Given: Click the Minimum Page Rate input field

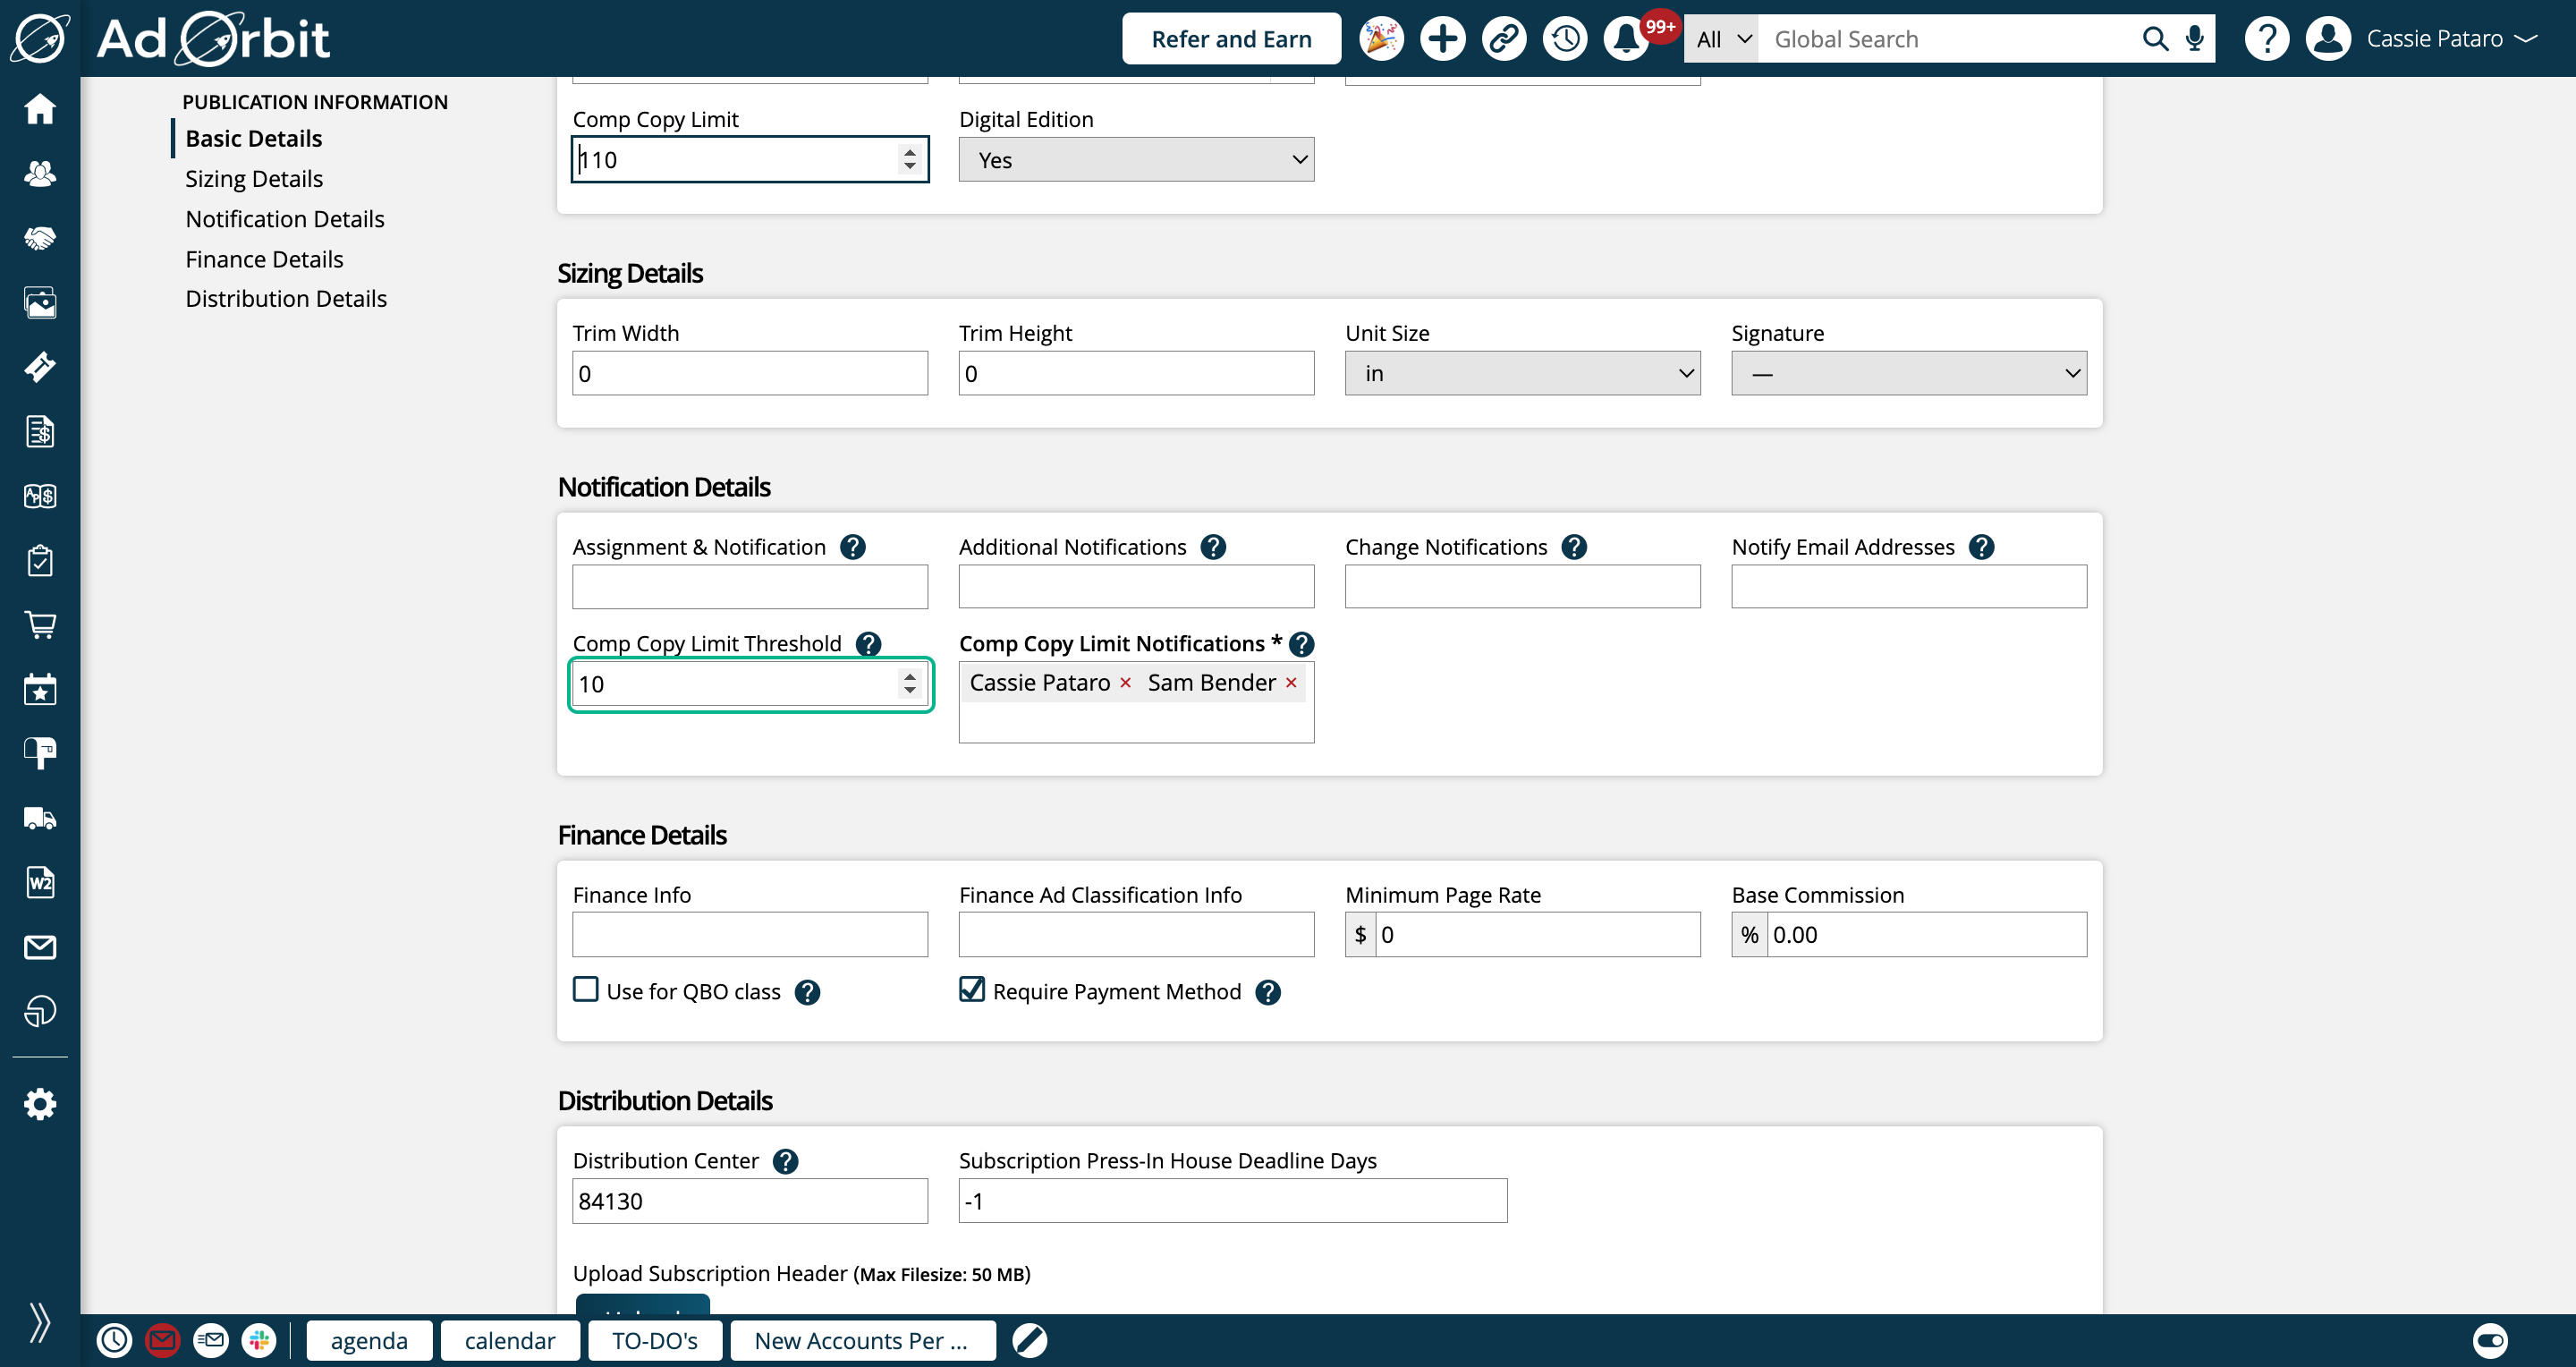Looking at the screenshot, I should point(1537,934).
